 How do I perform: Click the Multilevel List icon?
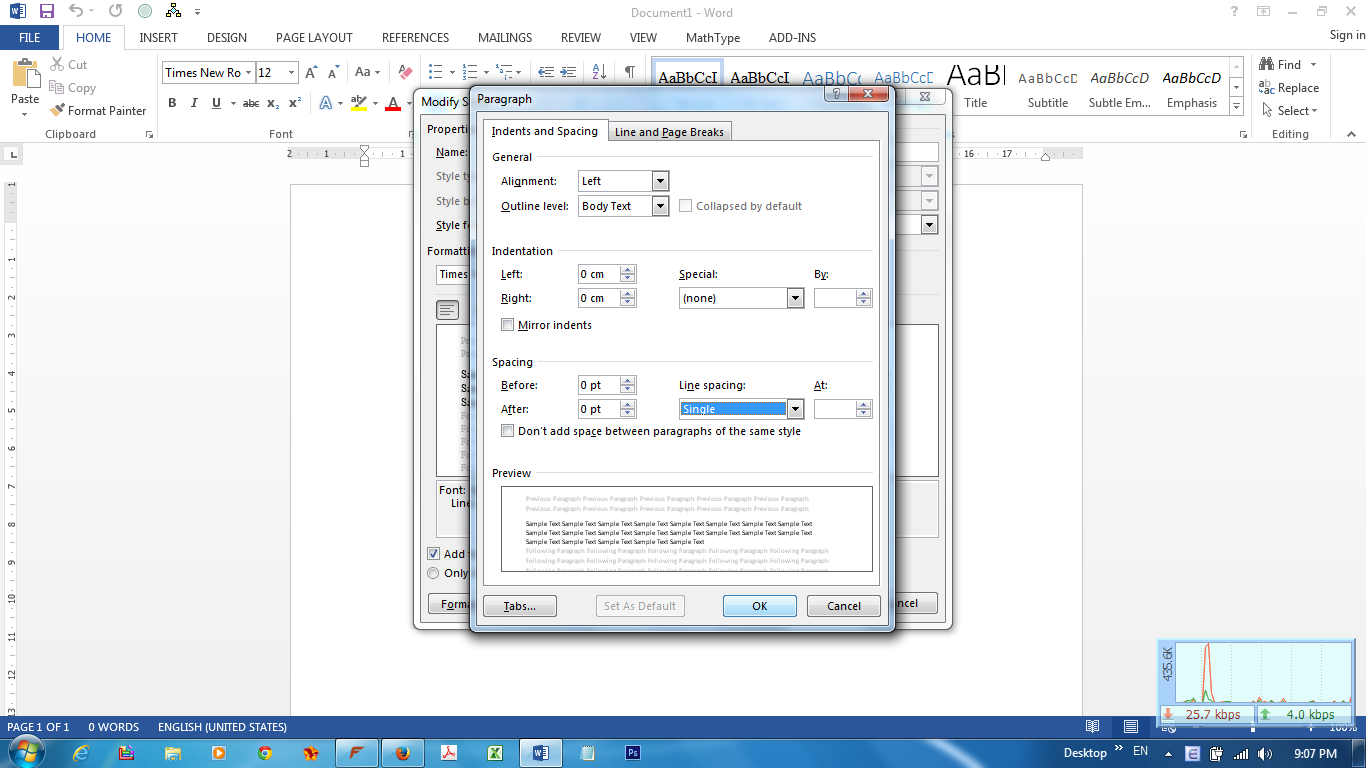(x=505, y=72)
